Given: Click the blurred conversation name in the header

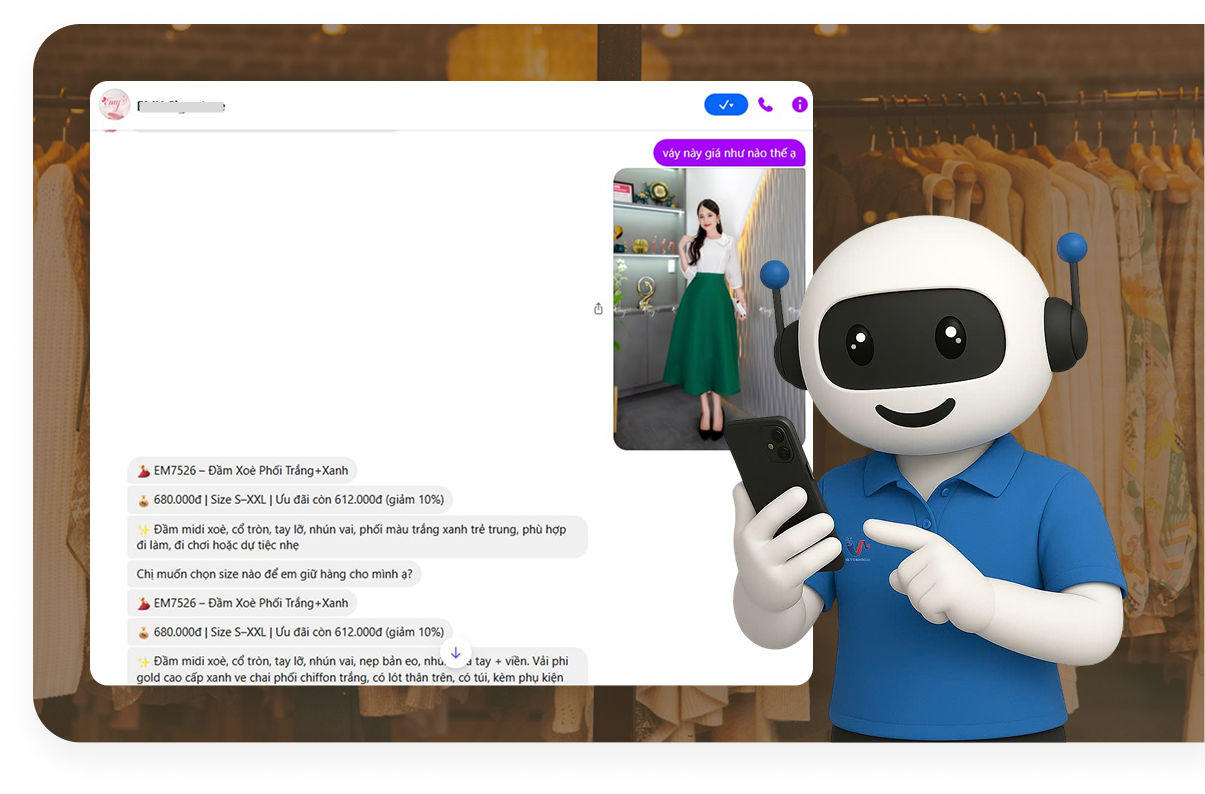Looking at the screenshot, I should coord(181,106).
